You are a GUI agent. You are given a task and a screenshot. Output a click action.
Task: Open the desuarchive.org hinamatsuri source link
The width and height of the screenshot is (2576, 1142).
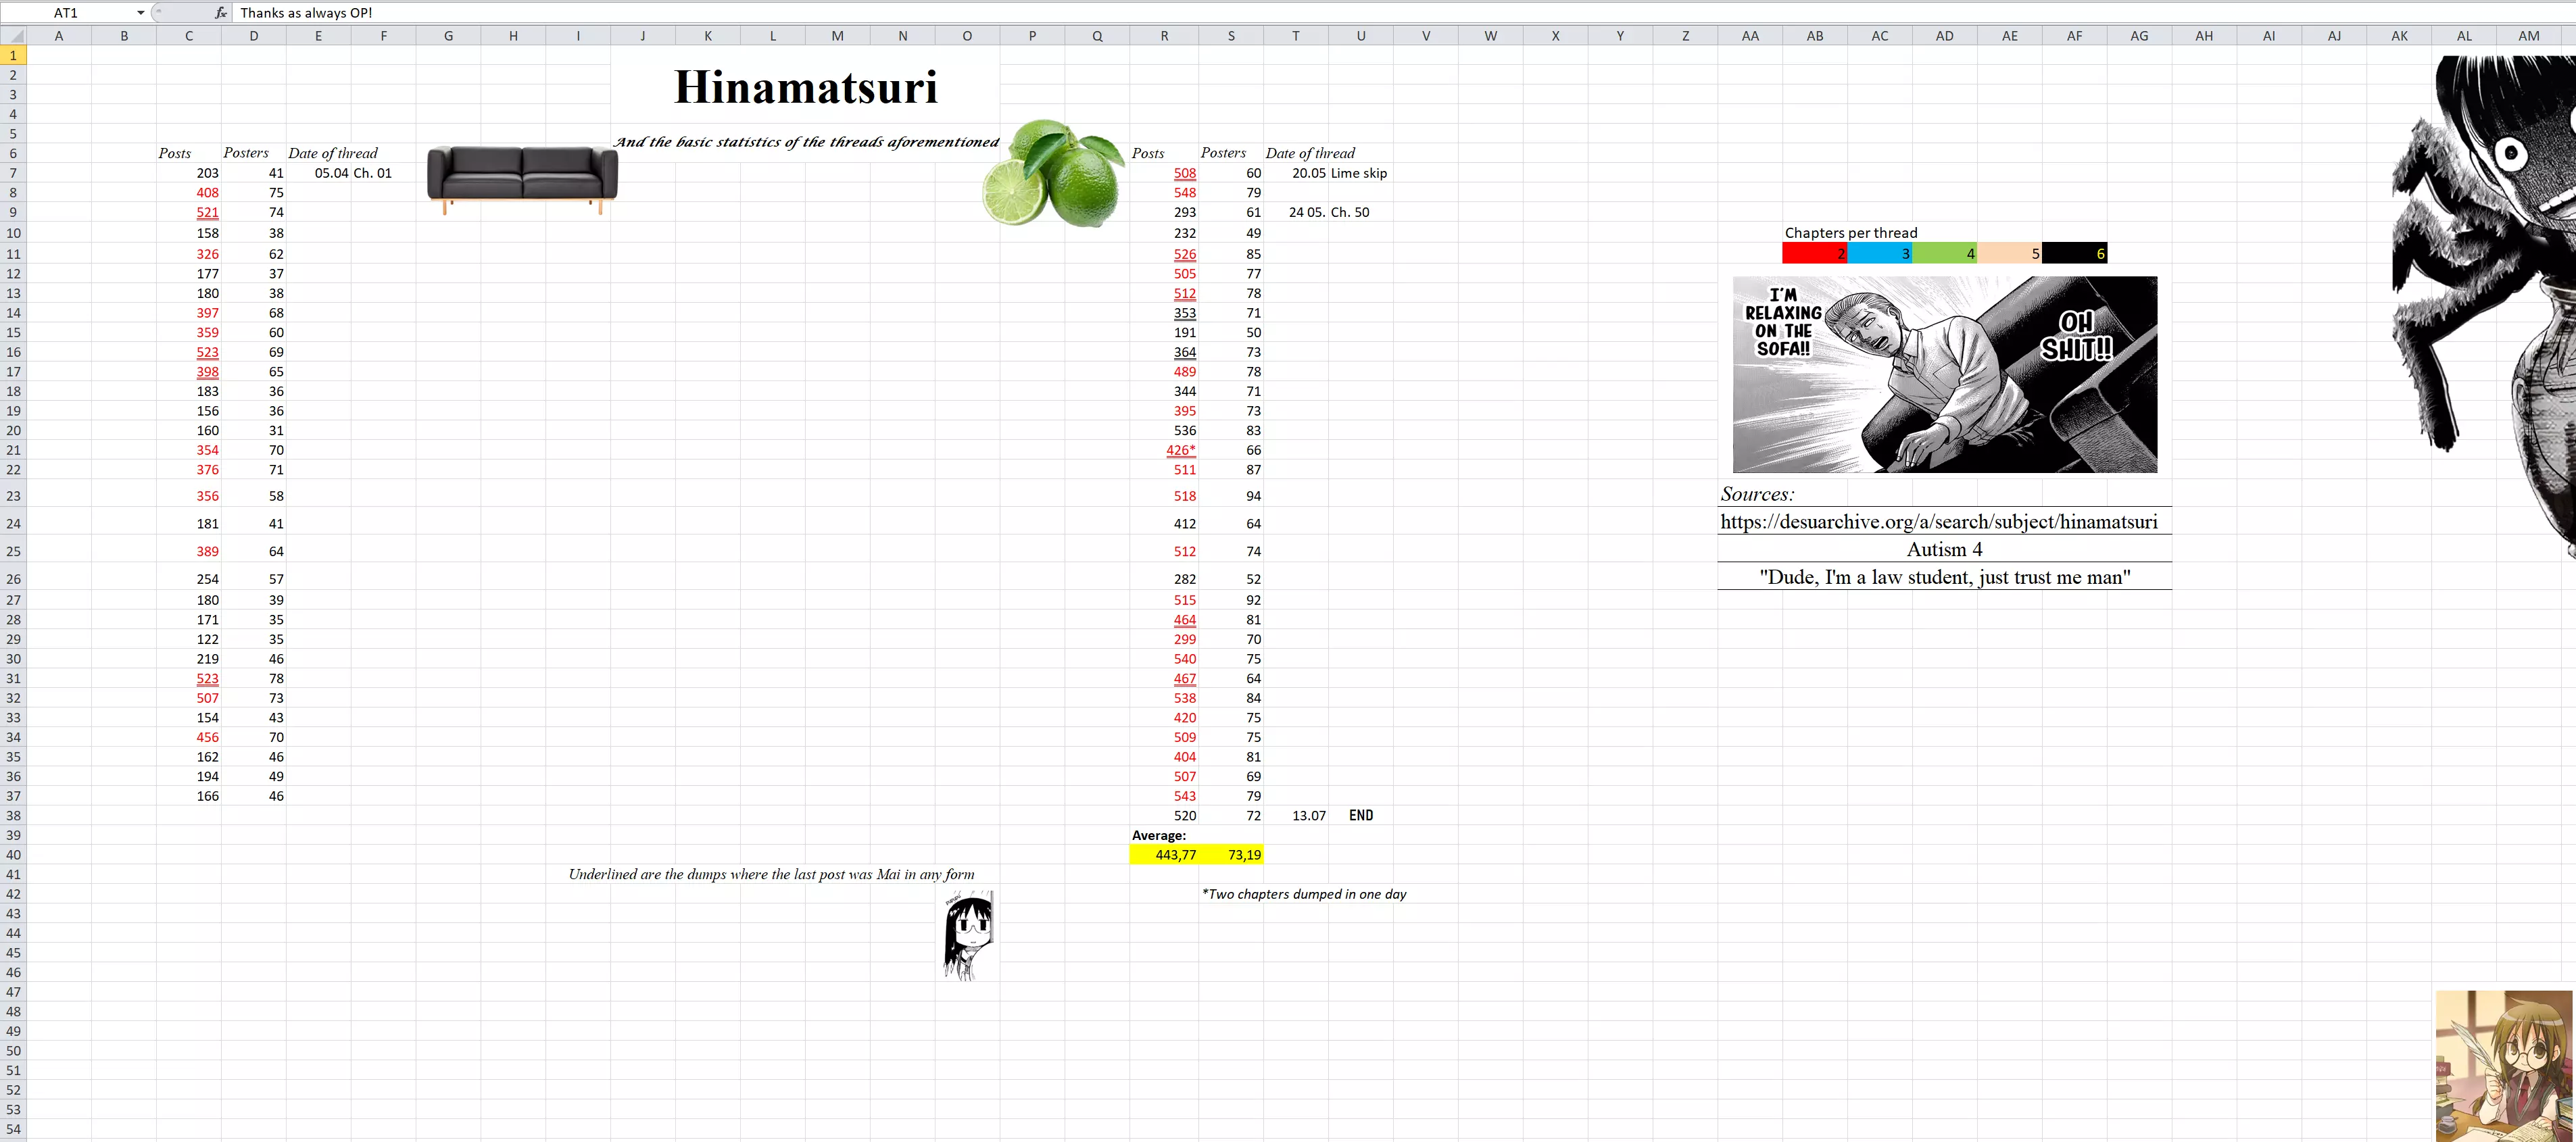1939,522
